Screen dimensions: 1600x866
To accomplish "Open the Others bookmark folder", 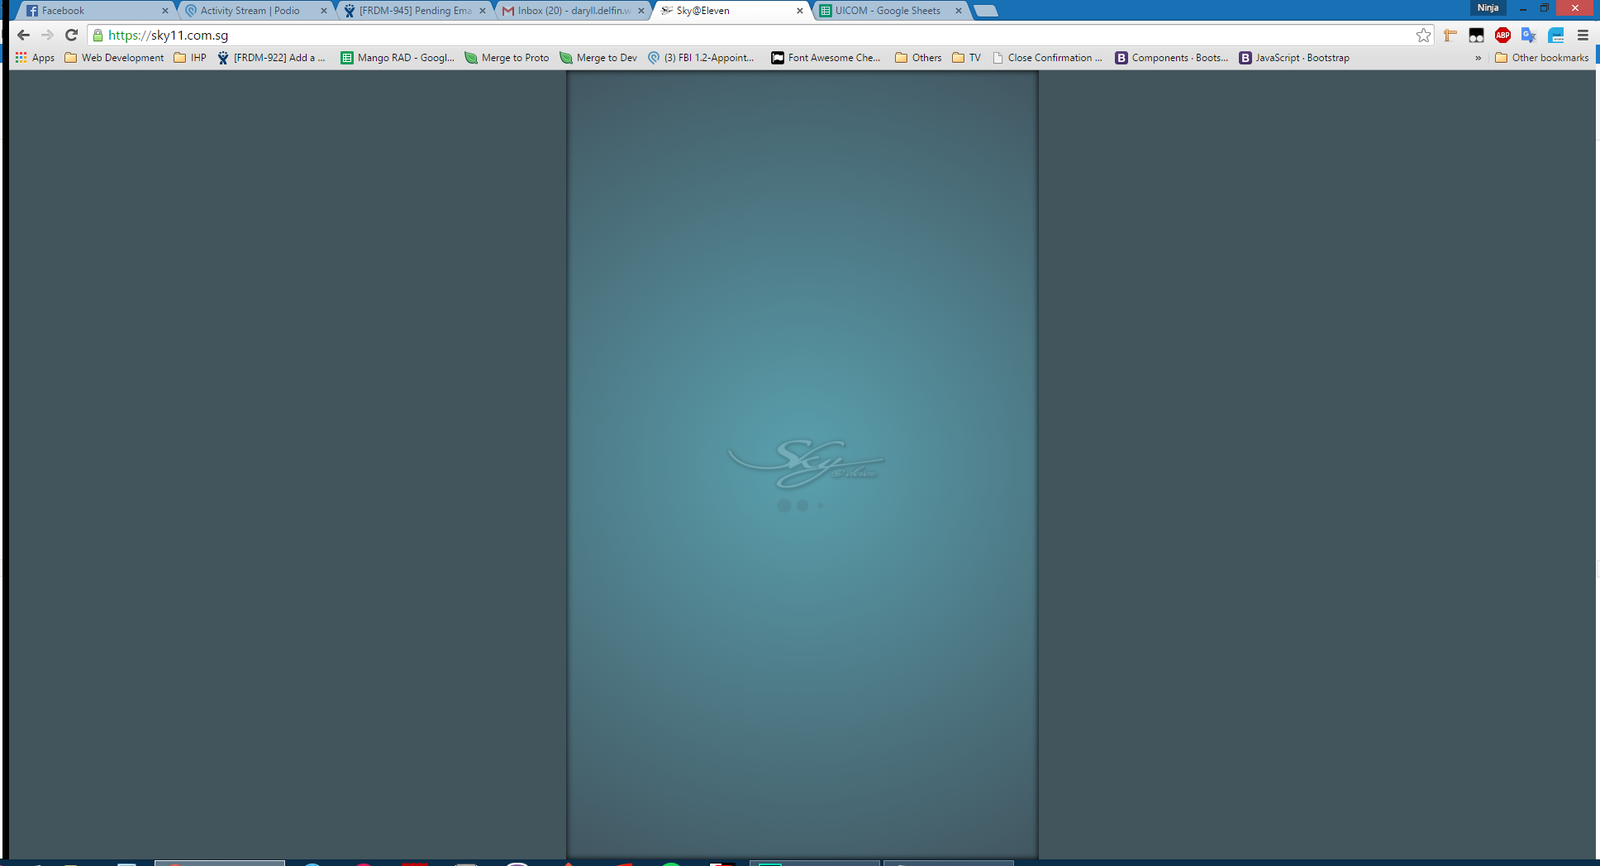I will click(918, 58).
